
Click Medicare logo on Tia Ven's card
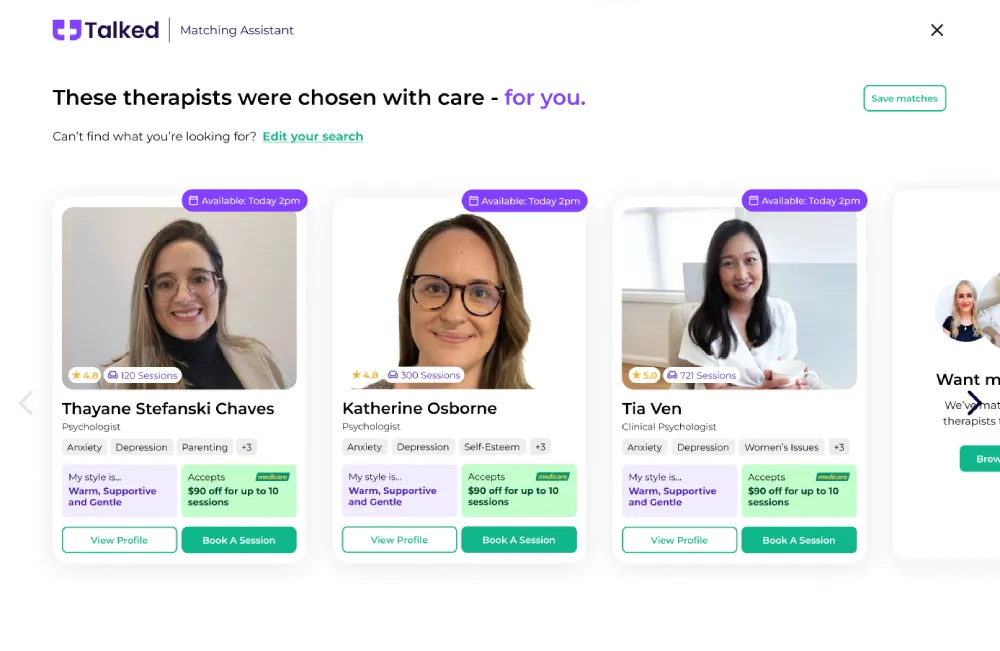pyautogui.click(x=832, y=477)
